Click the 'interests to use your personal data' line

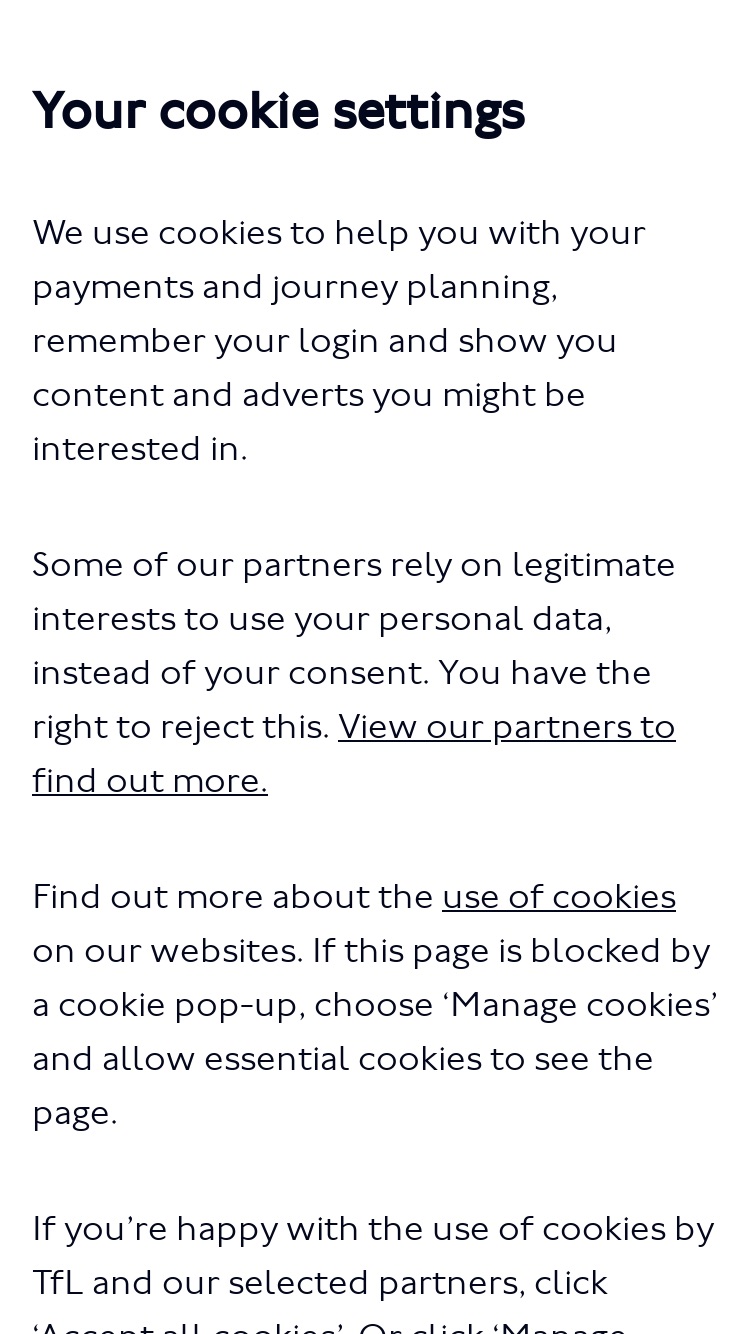pyautogui.click(x=321, y=619)
